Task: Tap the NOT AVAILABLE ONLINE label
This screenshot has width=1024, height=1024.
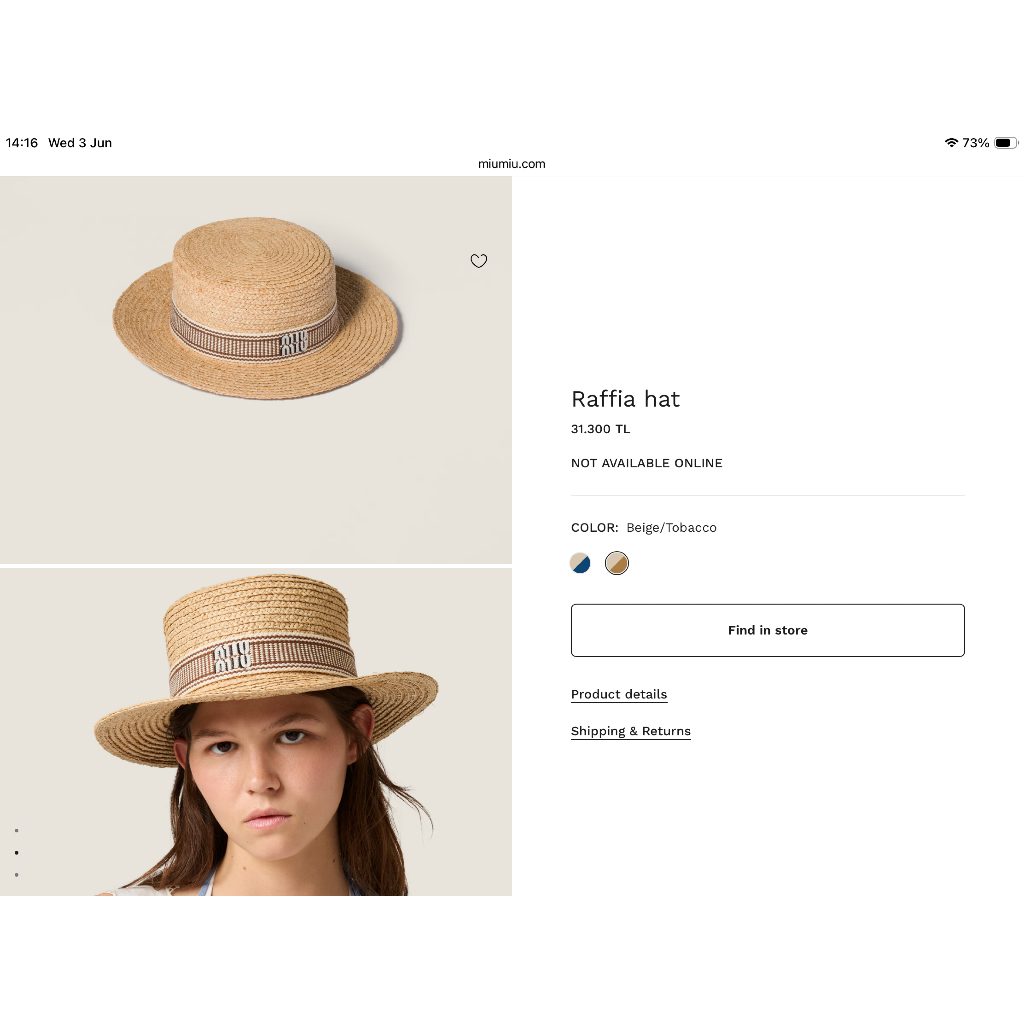Action: (x=647, y=463)
